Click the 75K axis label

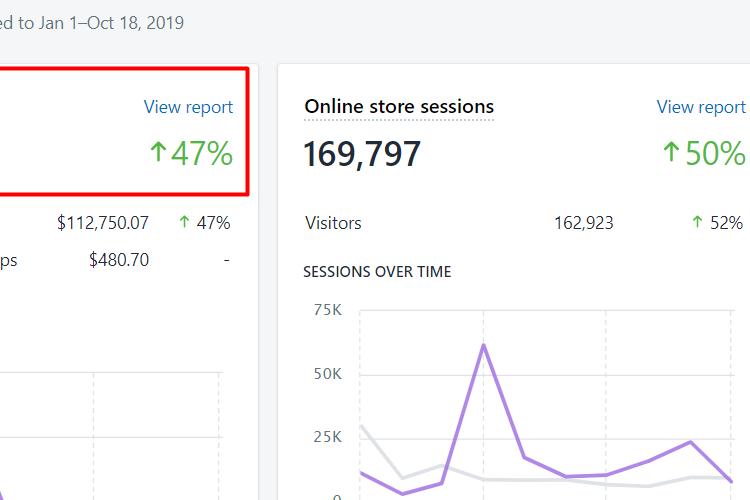click(x=328, y=310)
